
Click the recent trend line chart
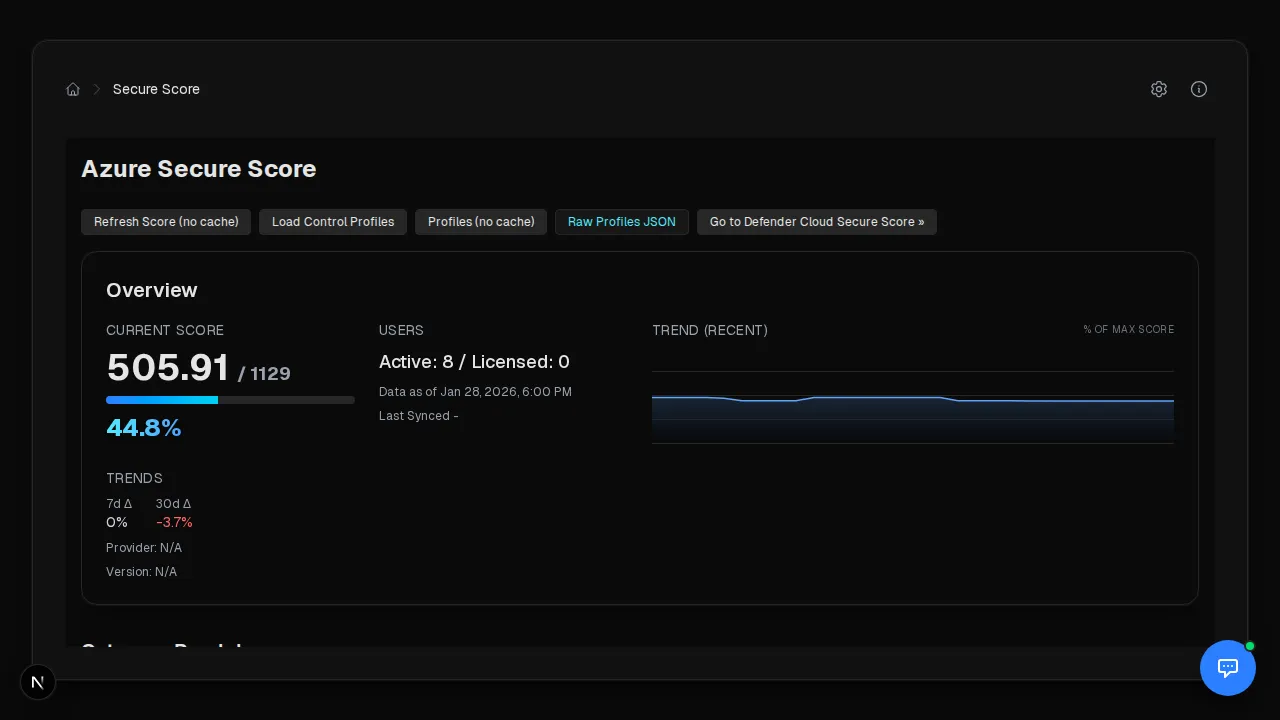pyautogui.click(x=913, y=407)
